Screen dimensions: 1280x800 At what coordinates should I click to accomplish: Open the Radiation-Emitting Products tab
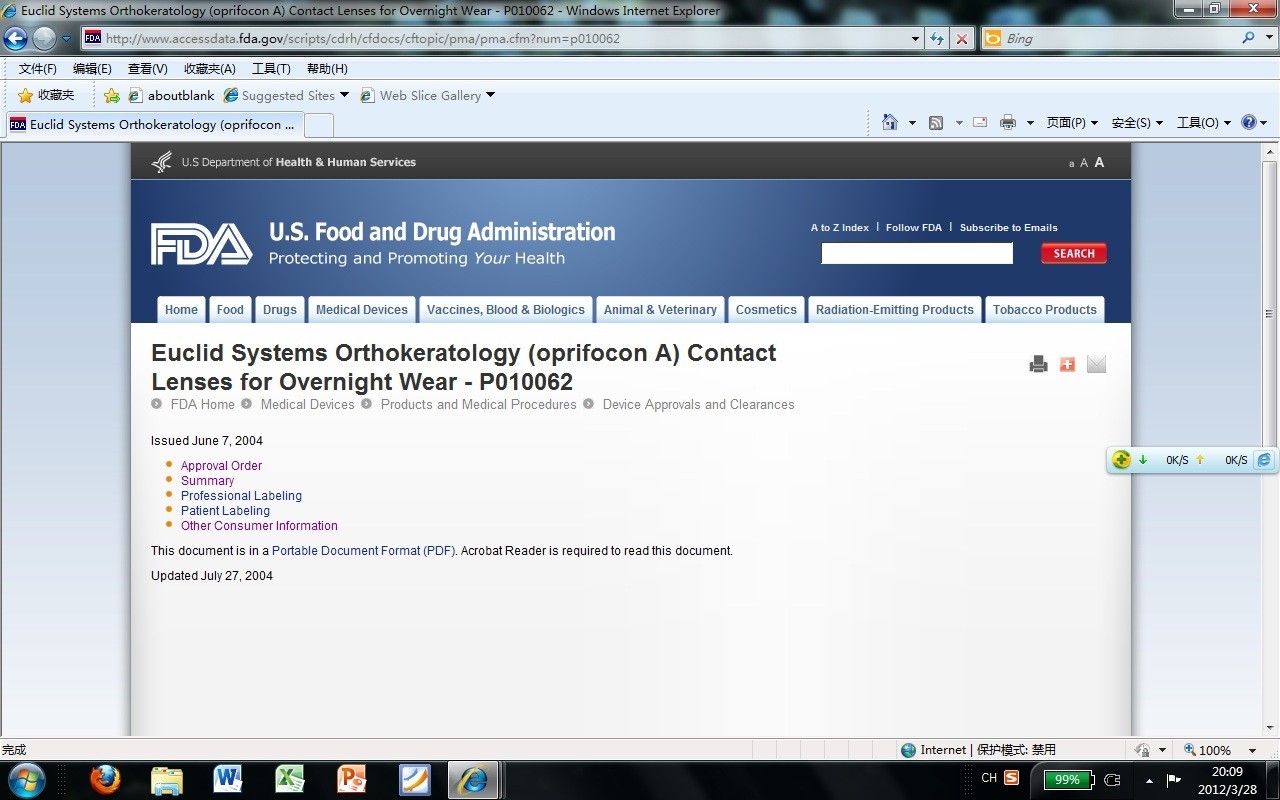coord(895,310)
